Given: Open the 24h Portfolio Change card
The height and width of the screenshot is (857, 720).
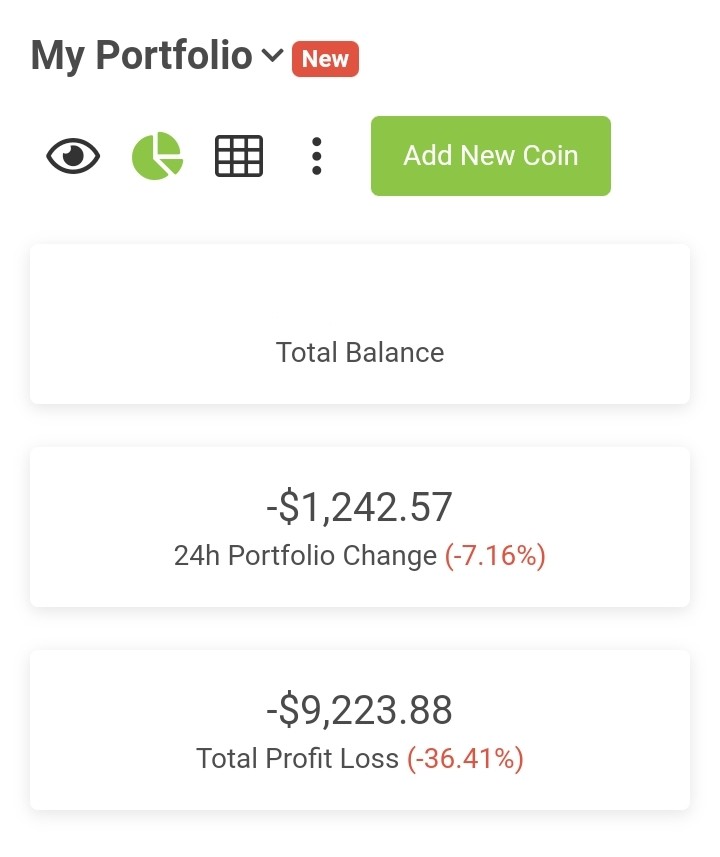Looking at the screenshot, I should pos(360,527).
